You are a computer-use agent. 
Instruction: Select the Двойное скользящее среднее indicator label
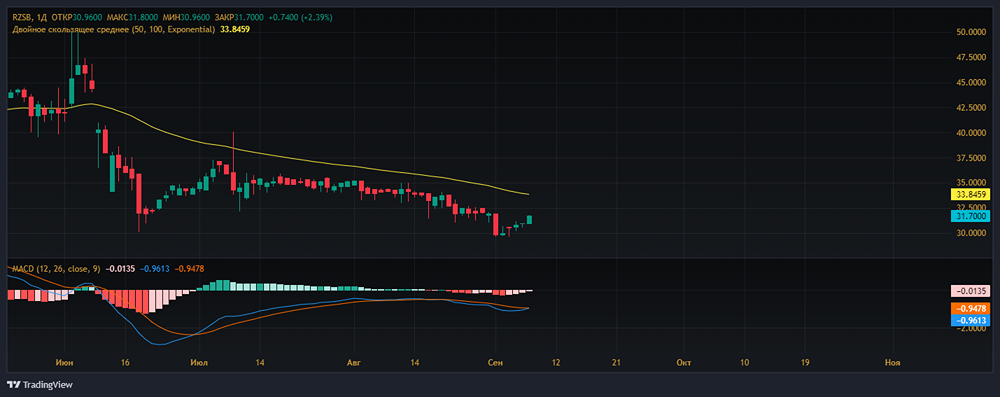click(x=113, y=29)
